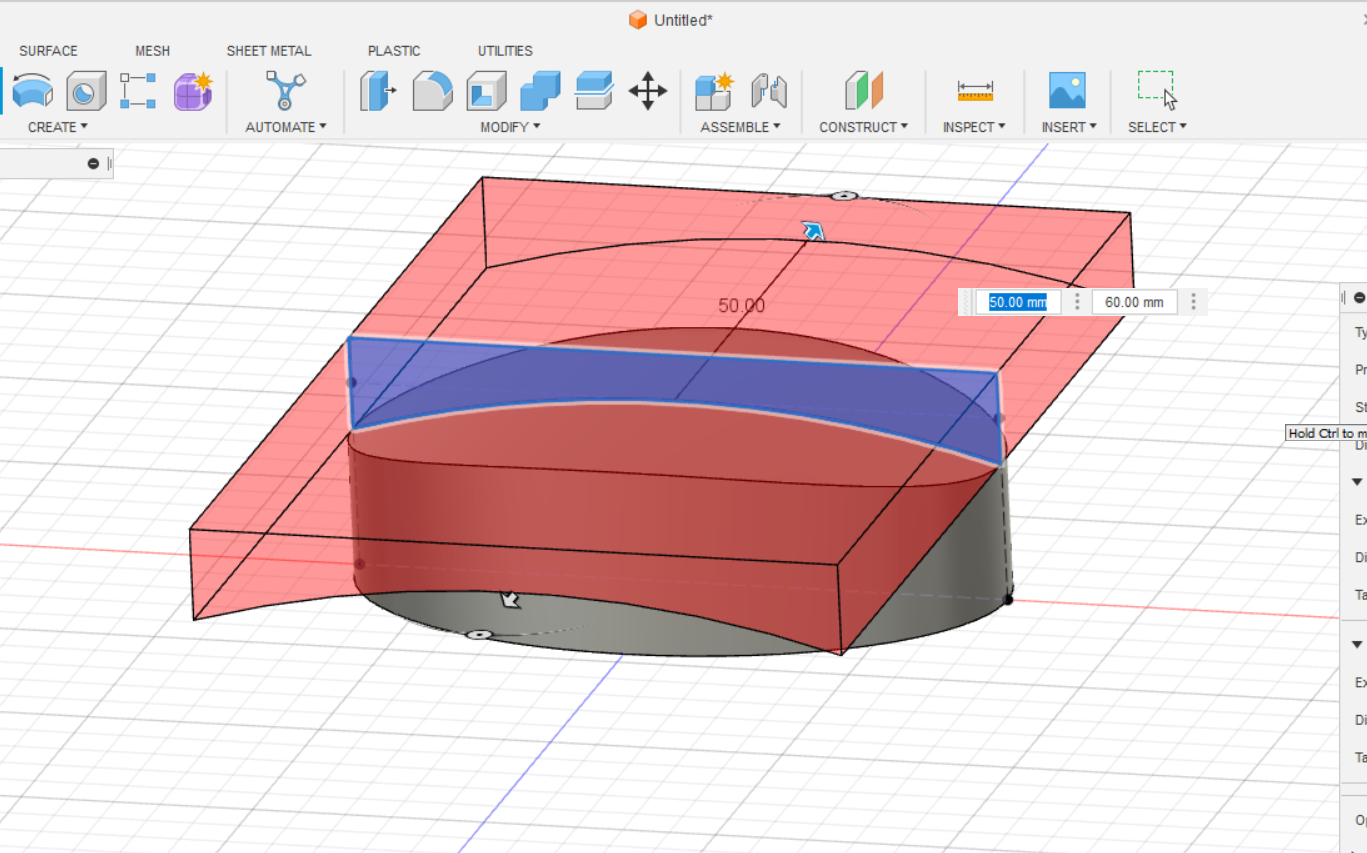Switch to the SURFACE tab
This screenshot has height=853, width=1367.
click(48, 51)
